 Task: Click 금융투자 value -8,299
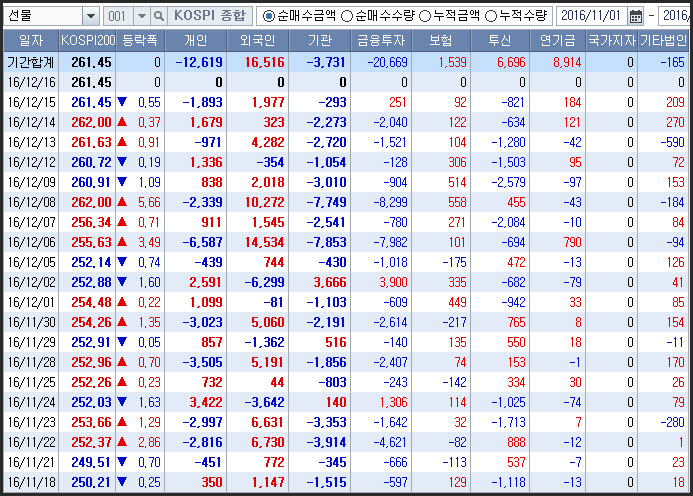coord(390,202)
